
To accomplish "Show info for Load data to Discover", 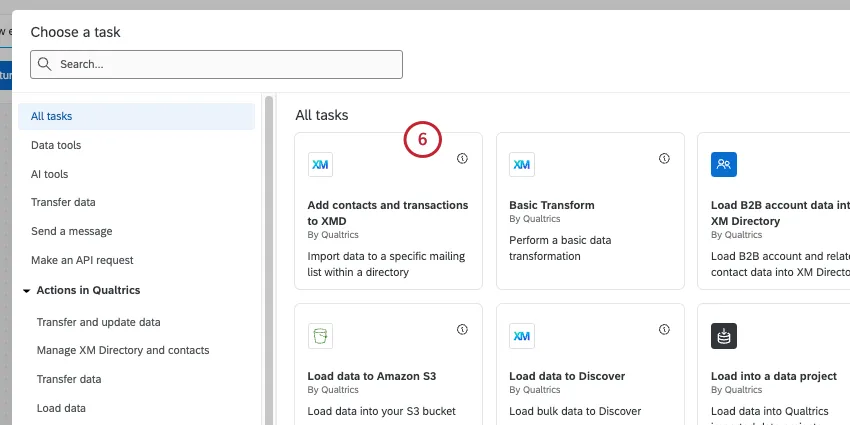I will coord(664,329).
